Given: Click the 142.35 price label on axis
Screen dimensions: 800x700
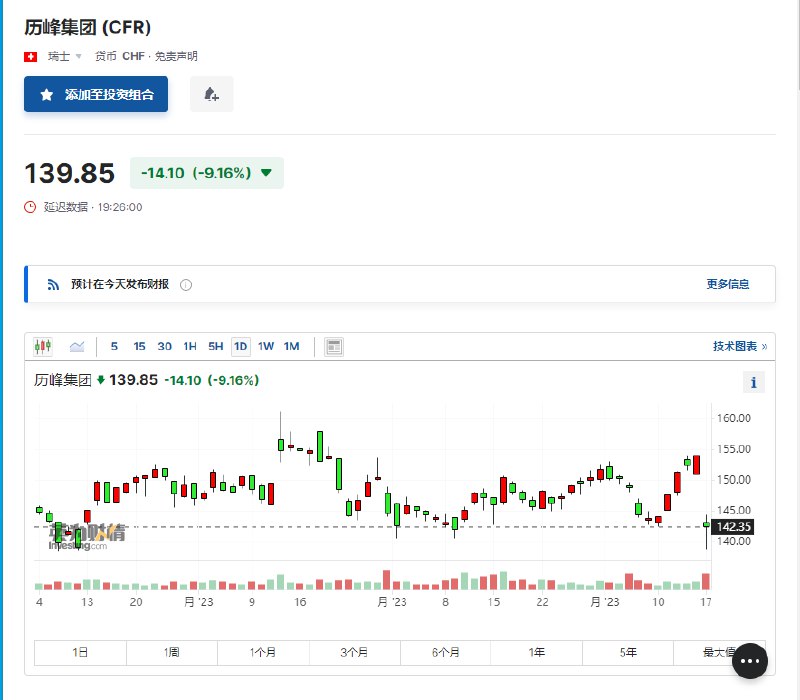Looking at the screenshot, I should pos(733,527).
